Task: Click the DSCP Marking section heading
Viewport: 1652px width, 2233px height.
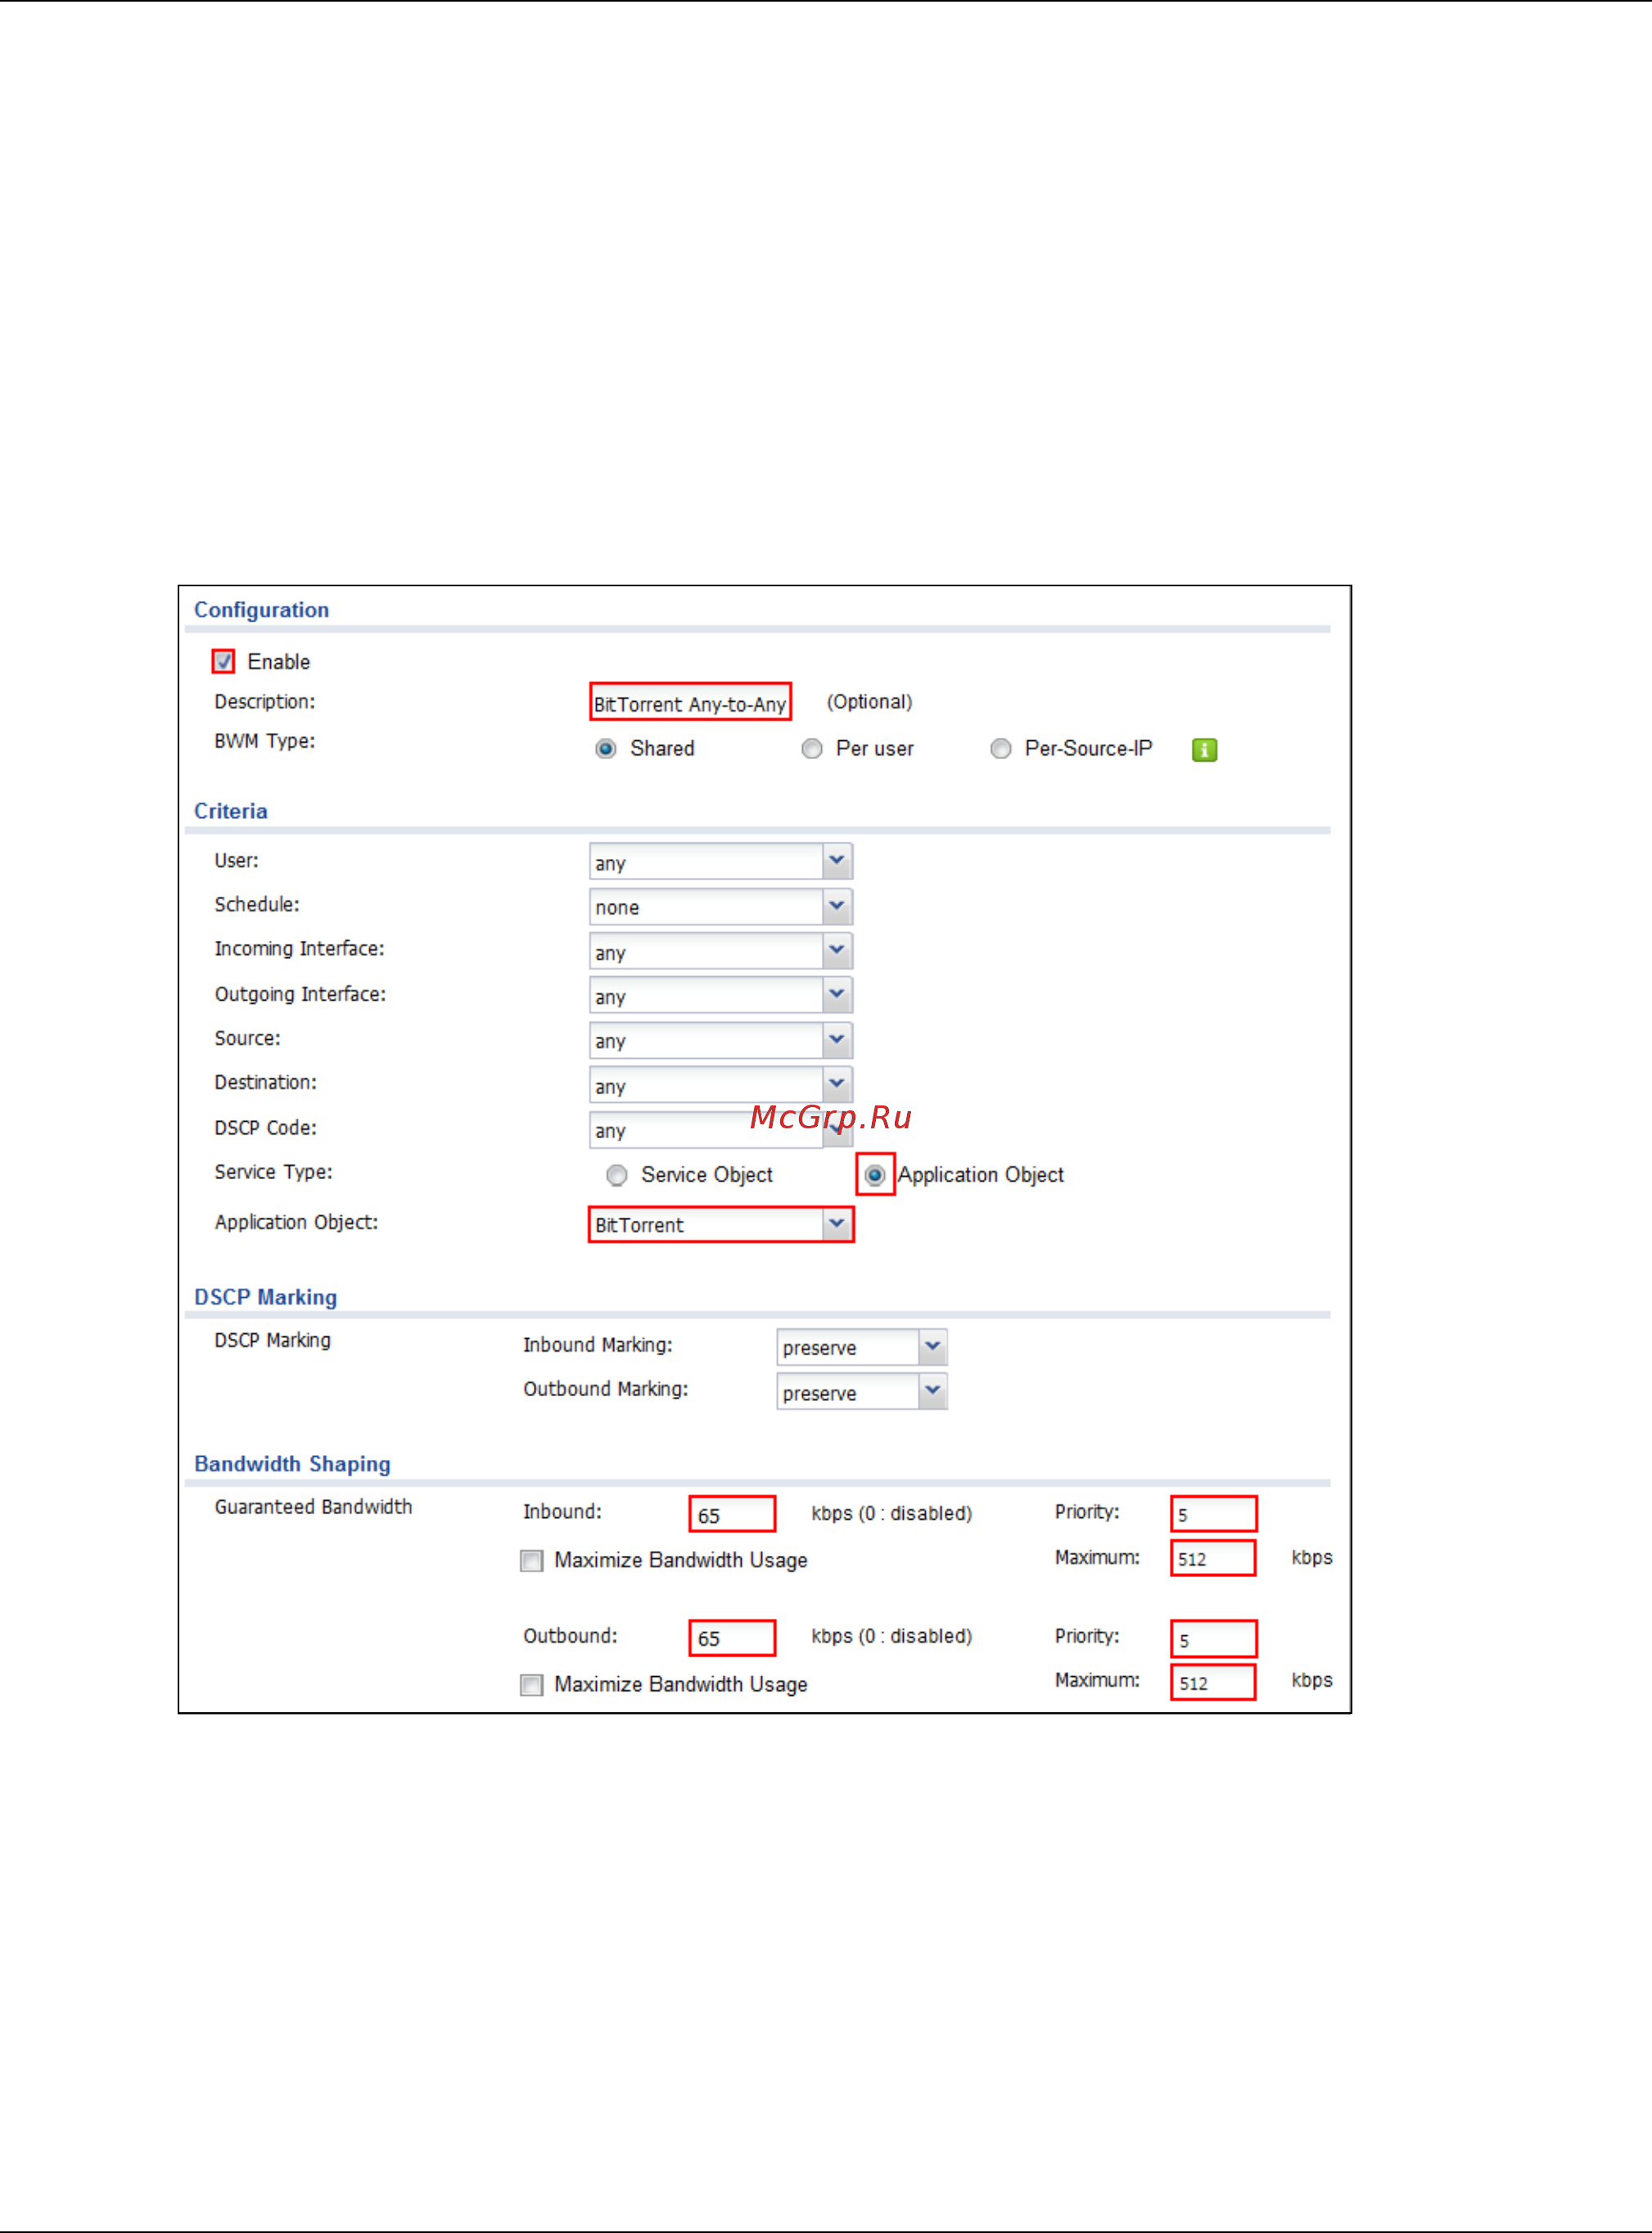Action: 265,1297
